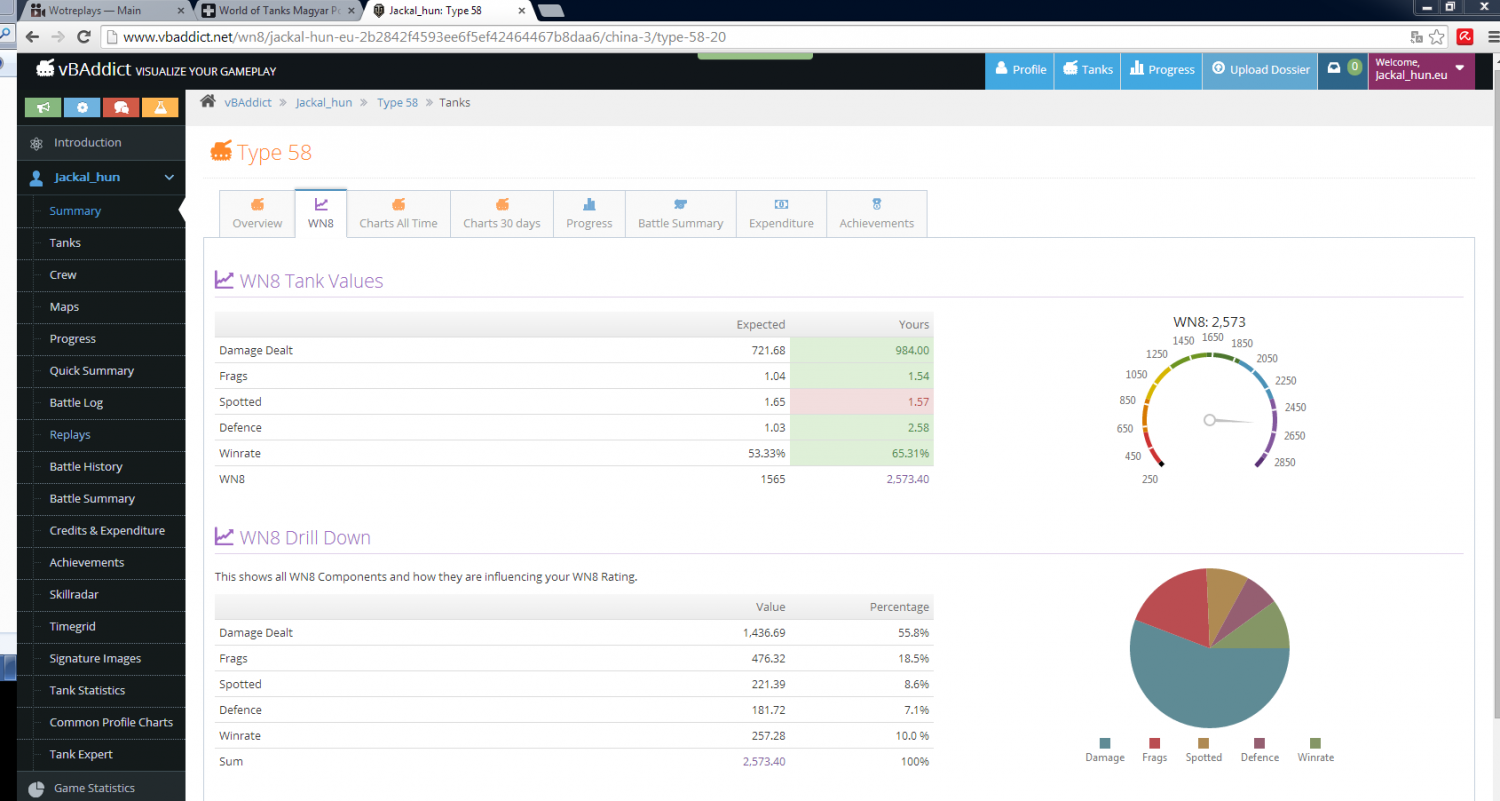Click the Tanks button in top bar
Screen dimensions: 1500x801
(x=1088, y=70)
